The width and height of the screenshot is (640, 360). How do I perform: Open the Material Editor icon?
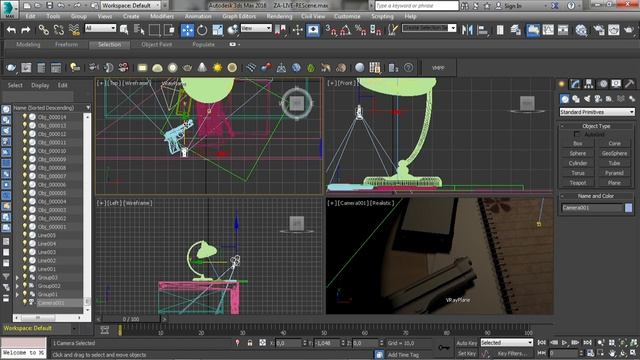point(581,30)
